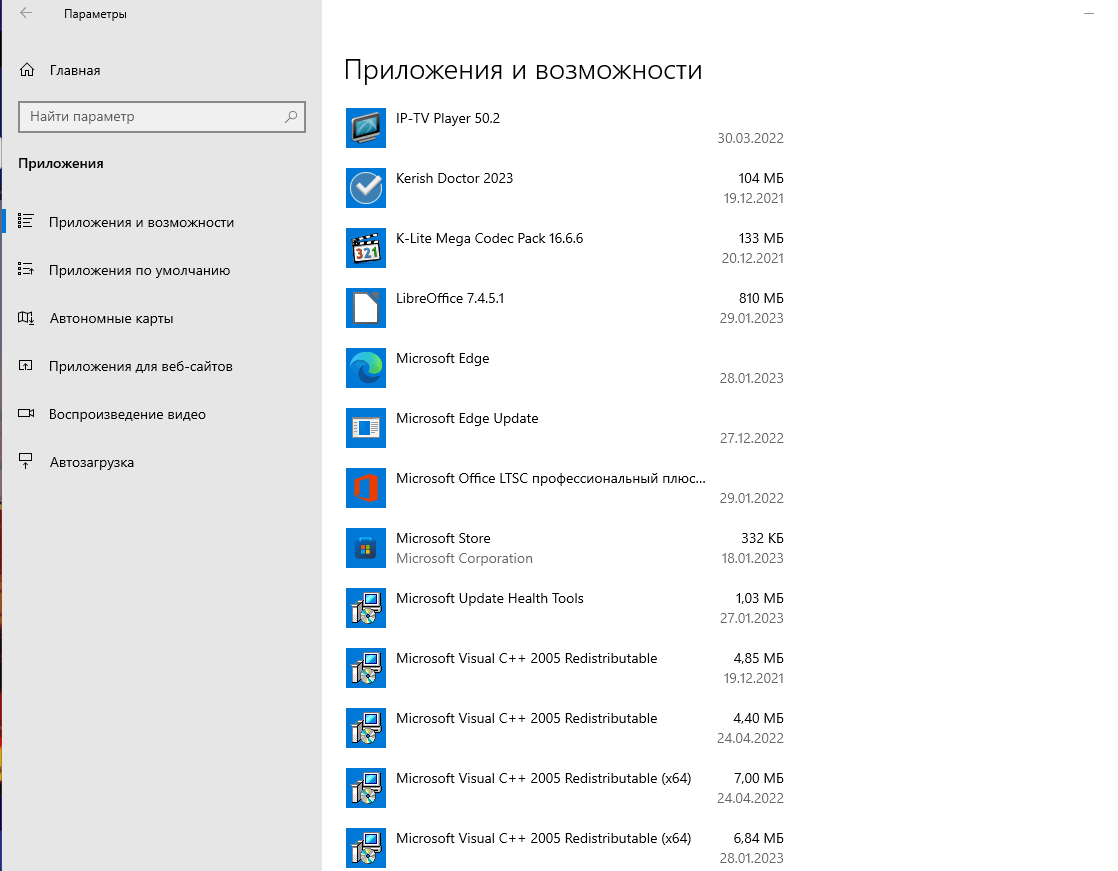The width and height of the screenshot is (1118, 871).
Task: Click the 810 МБ size of LibreOffice
Action: 761,298
